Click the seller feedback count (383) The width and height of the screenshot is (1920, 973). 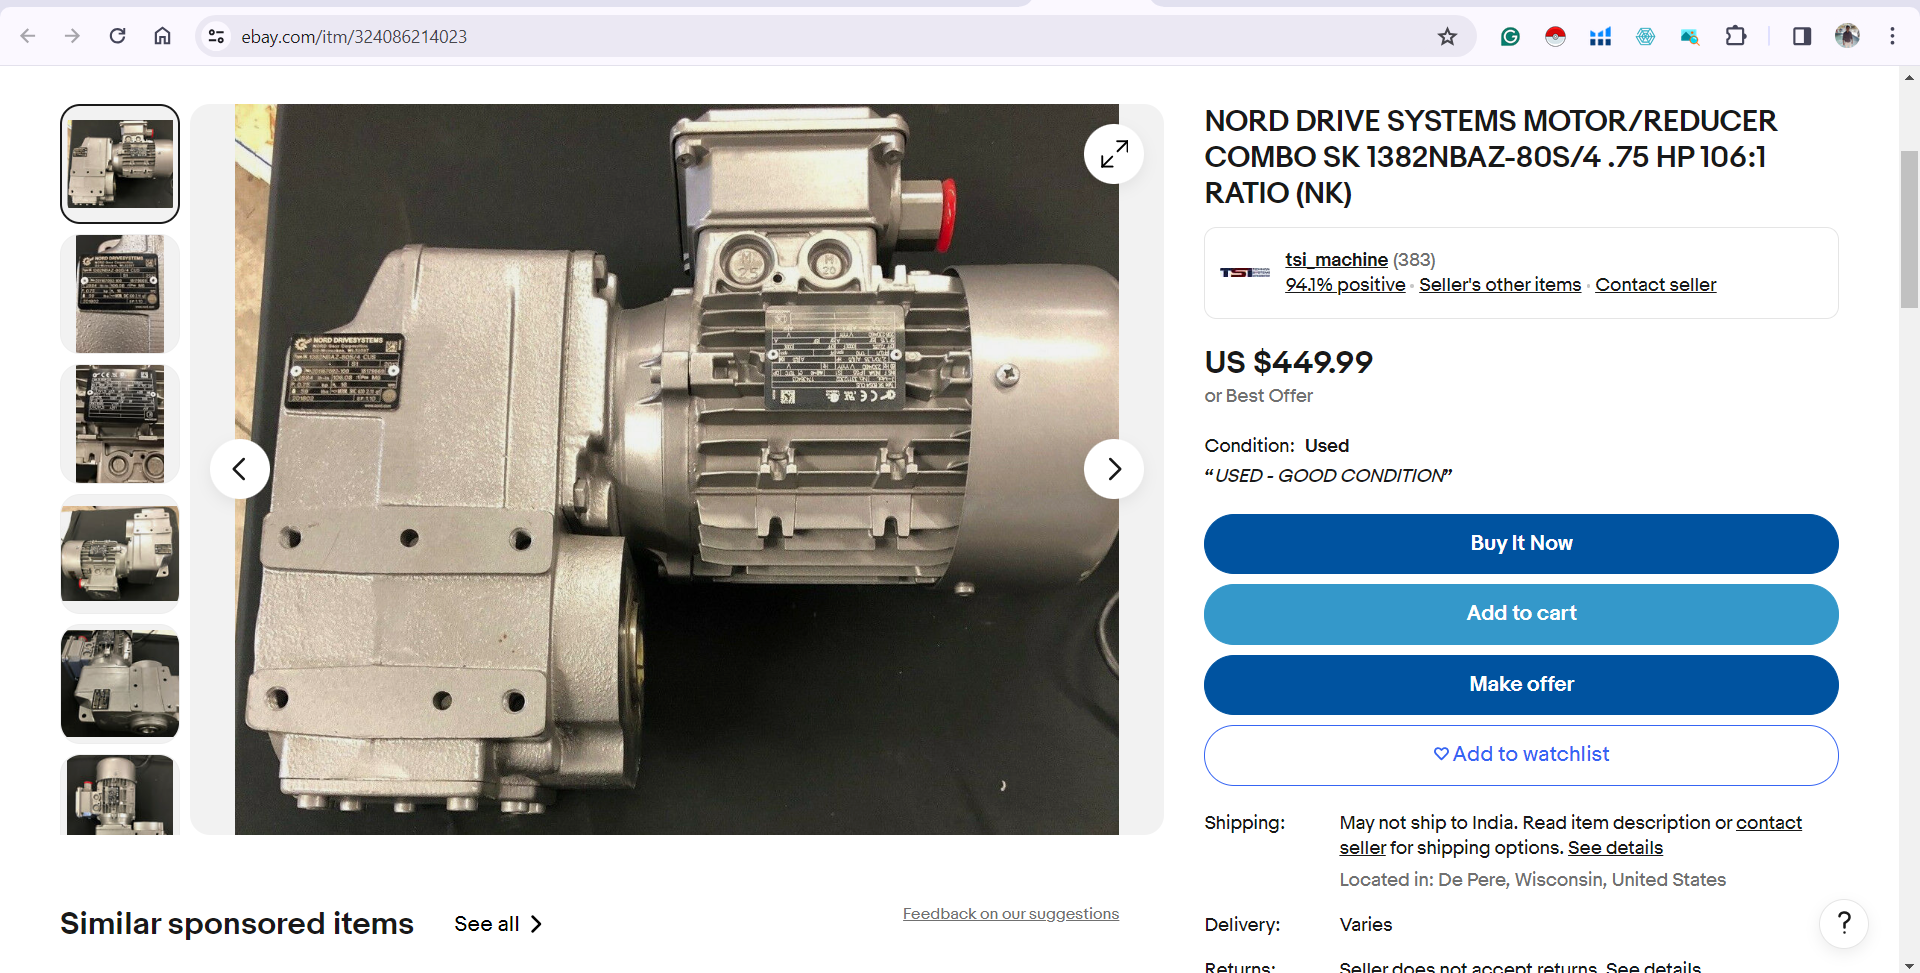coord(1414,260)
